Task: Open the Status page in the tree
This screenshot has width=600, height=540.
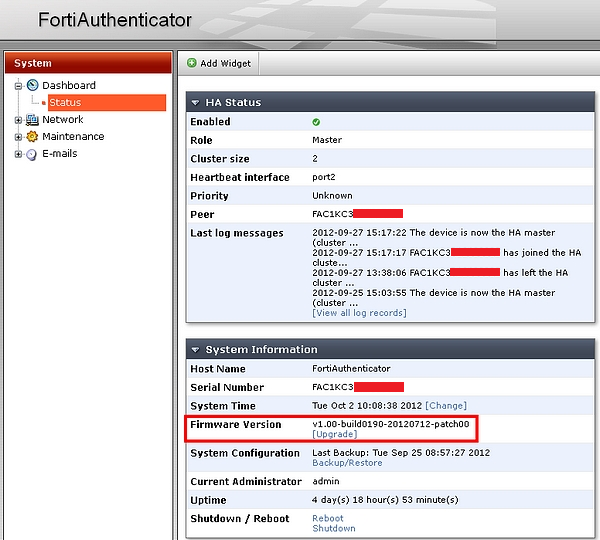Action: pyautogui.click(x=107, y=103)
